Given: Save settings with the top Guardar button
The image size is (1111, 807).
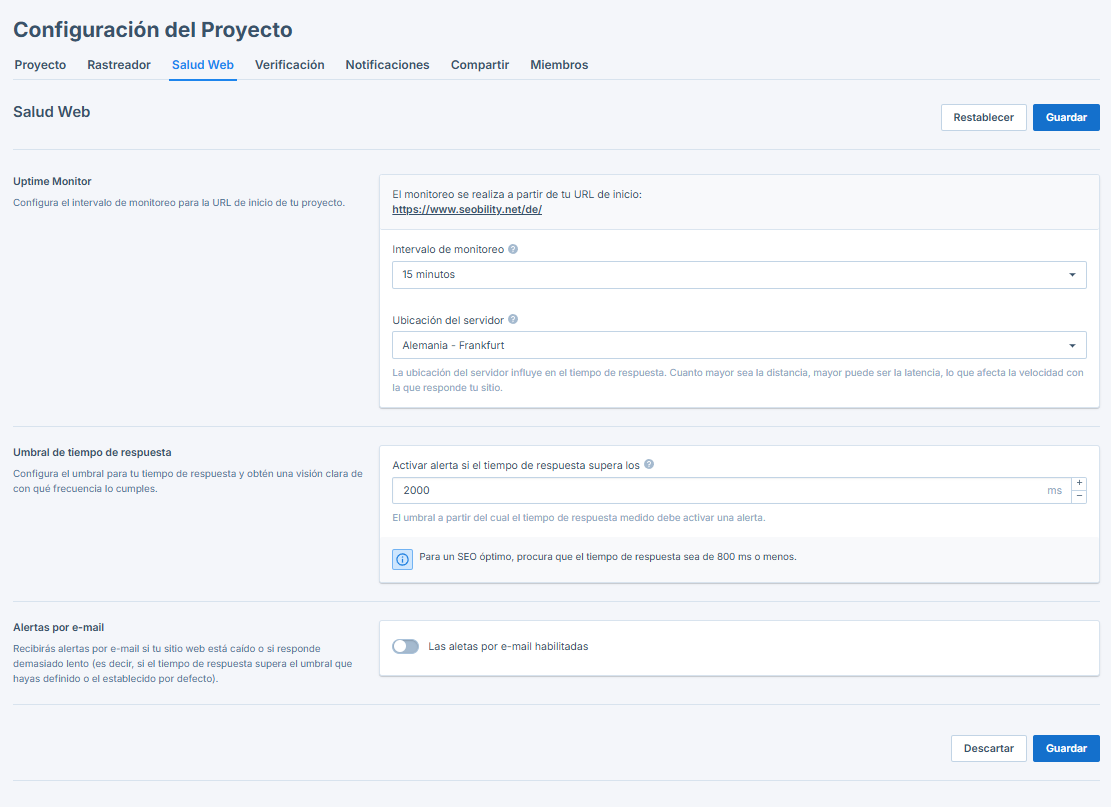Looking at the screenshot, I should [x=1066, y=117].
